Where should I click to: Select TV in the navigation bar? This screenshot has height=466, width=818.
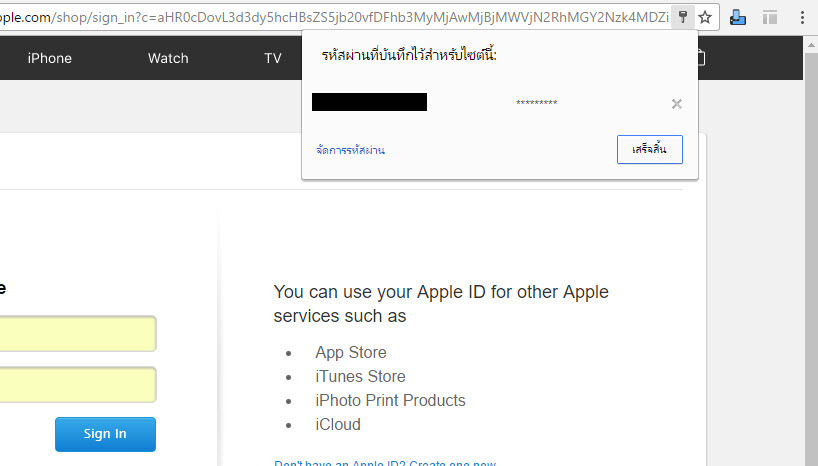coord(273,58)
